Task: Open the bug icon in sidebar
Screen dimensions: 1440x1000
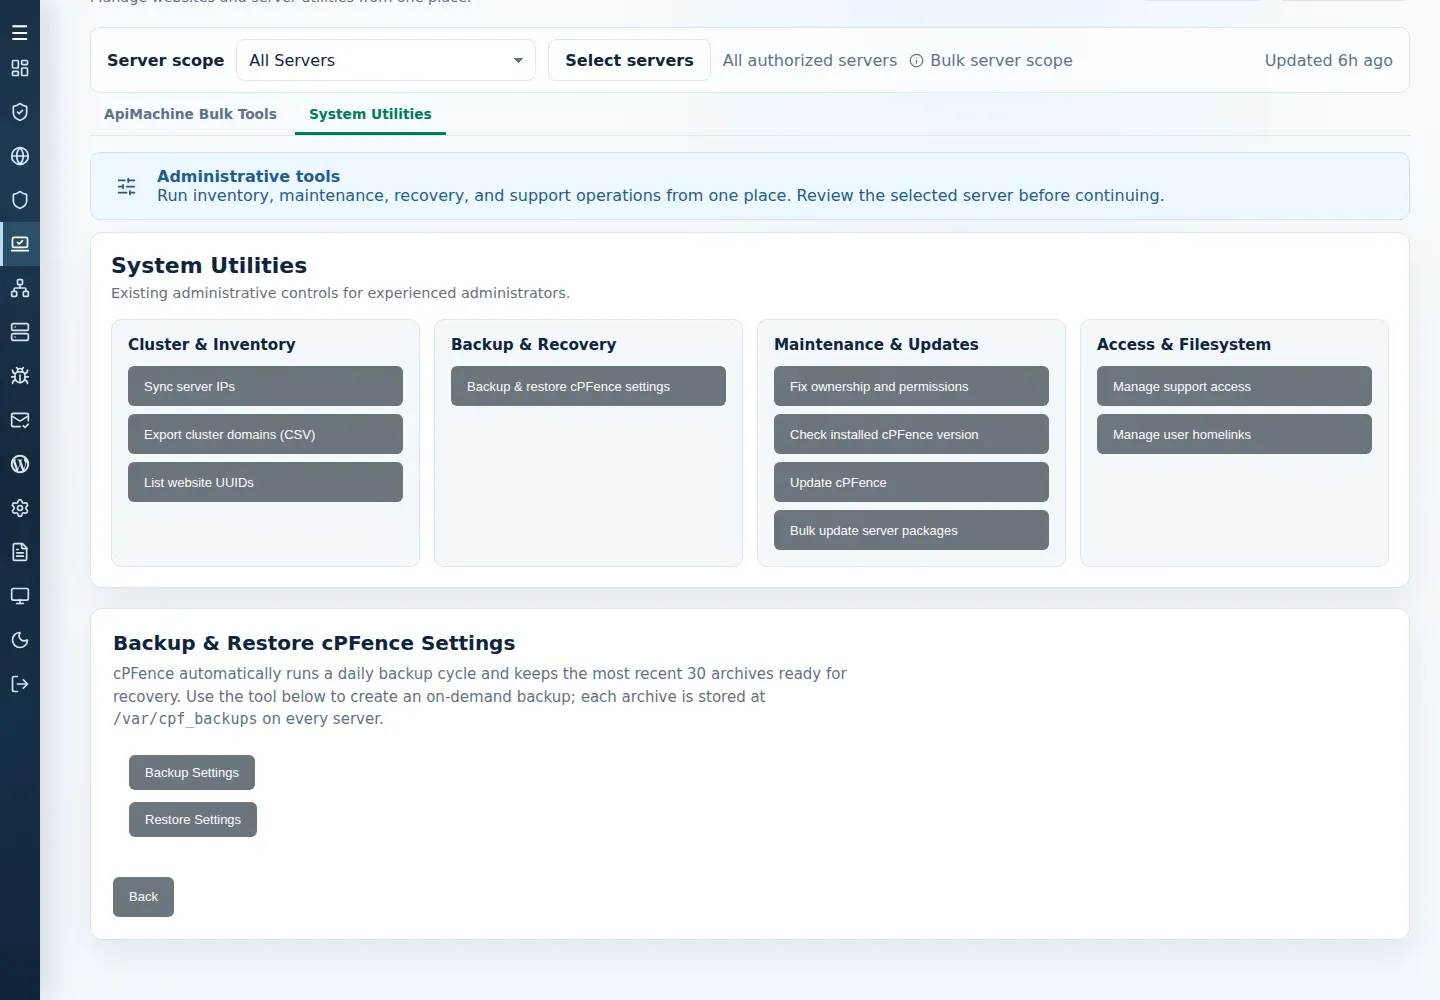Action: pos(20,376)
